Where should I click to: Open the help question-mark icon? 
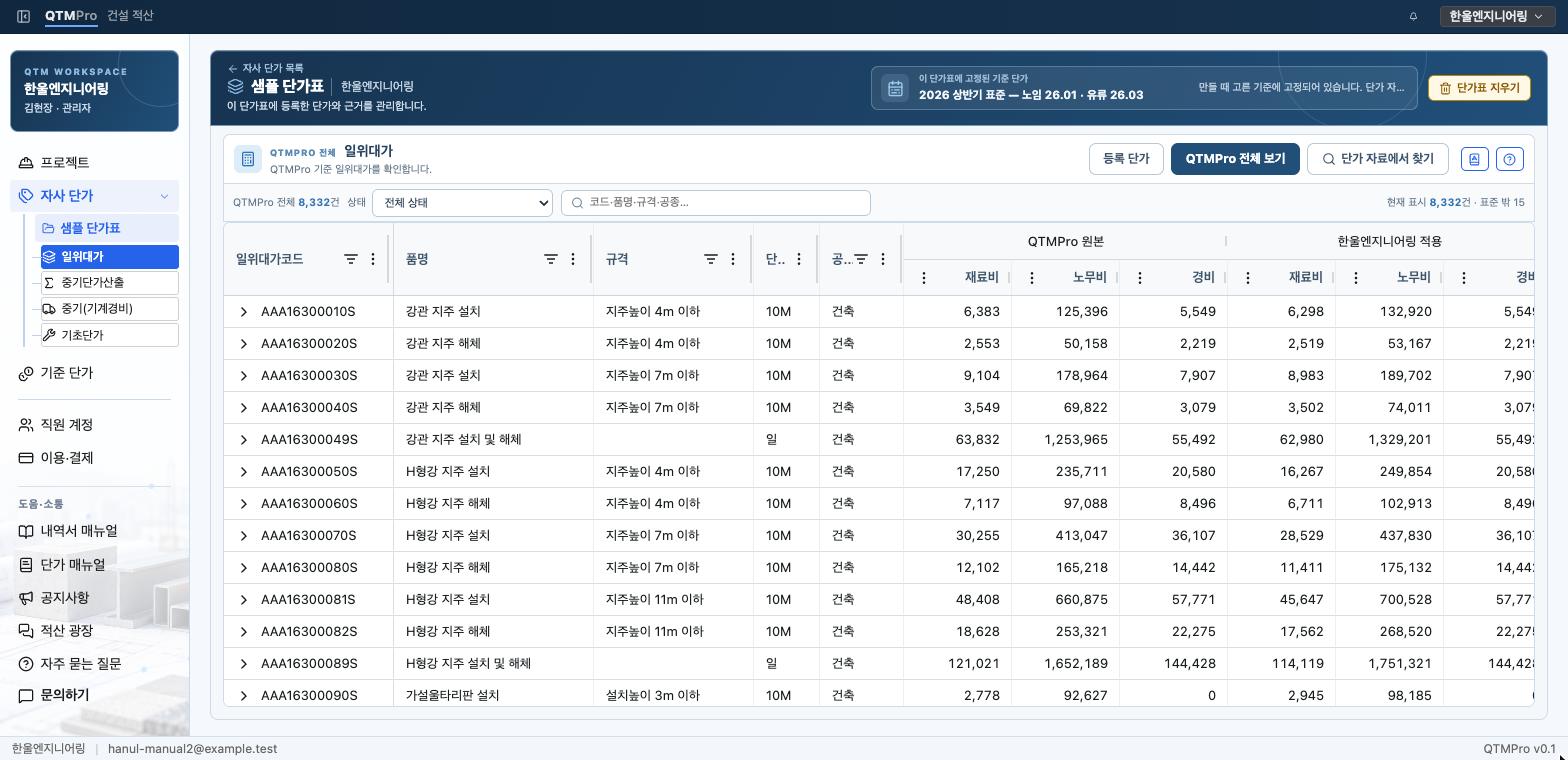point(1510,159)
